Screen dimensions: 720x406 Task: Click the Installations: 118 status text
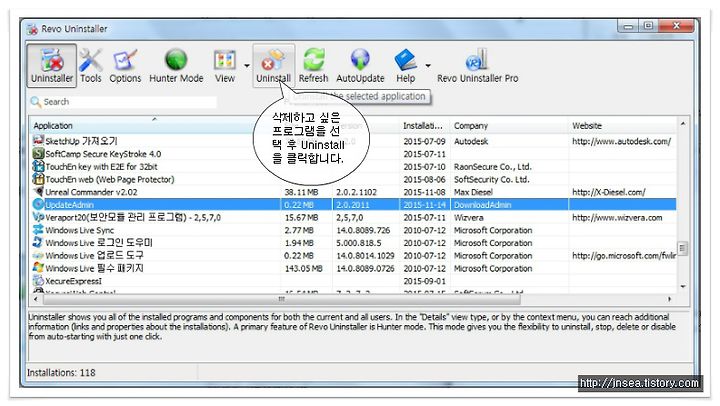tap(61, 372)
